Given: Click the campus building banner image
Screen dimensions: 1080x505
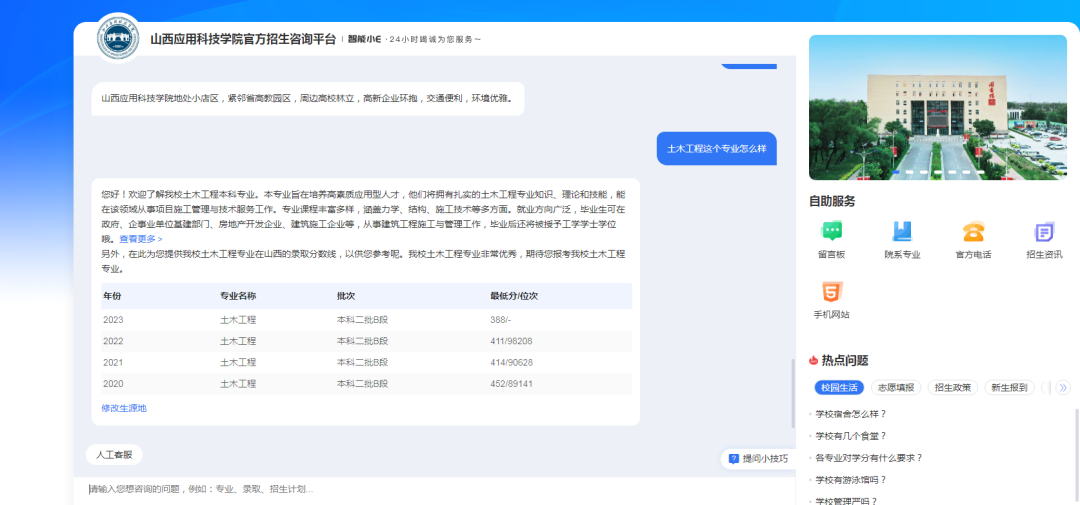Looking at the screenshot, I should [x=937, y=107].
